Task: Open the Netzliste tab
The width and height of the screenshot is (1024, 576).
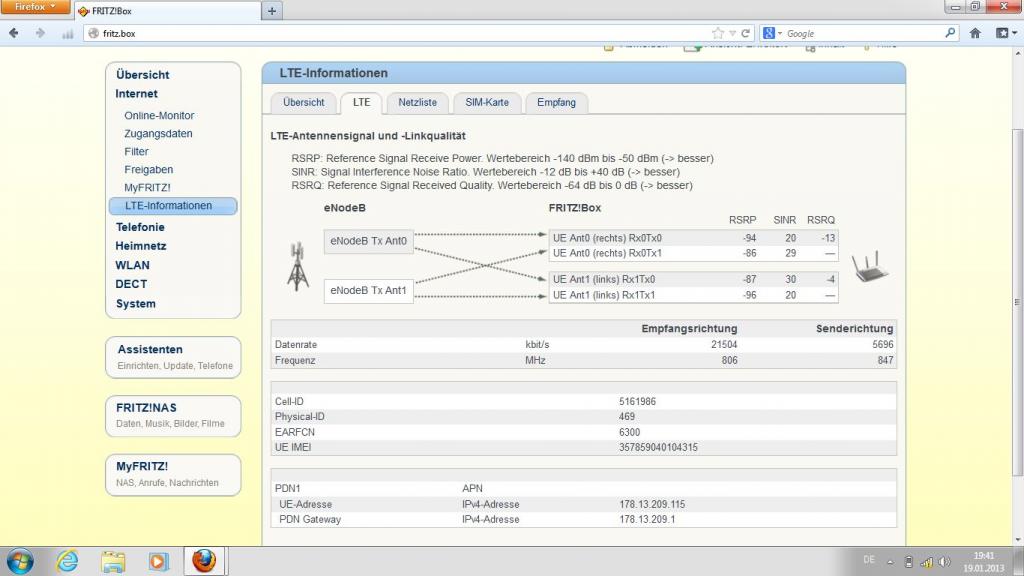Action: coord(417,103)
